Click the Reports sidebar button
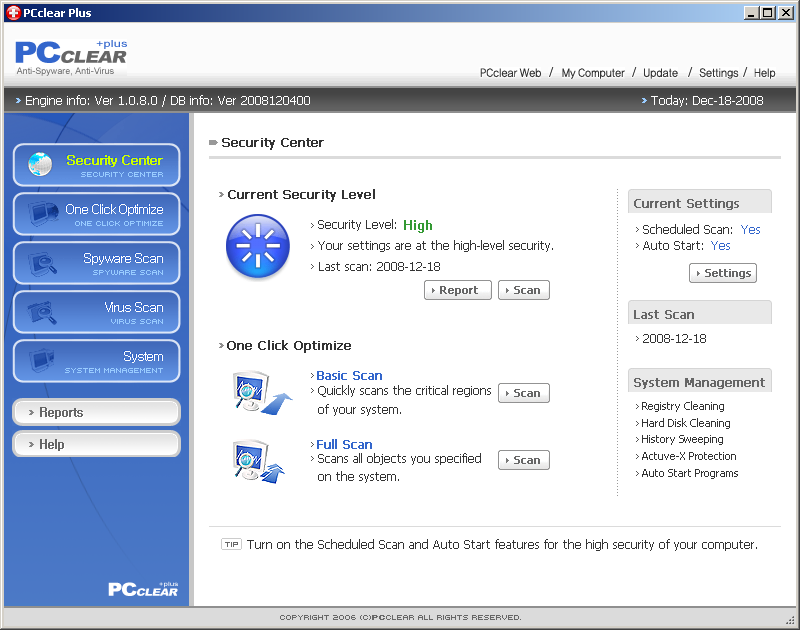 coord(96,412)
